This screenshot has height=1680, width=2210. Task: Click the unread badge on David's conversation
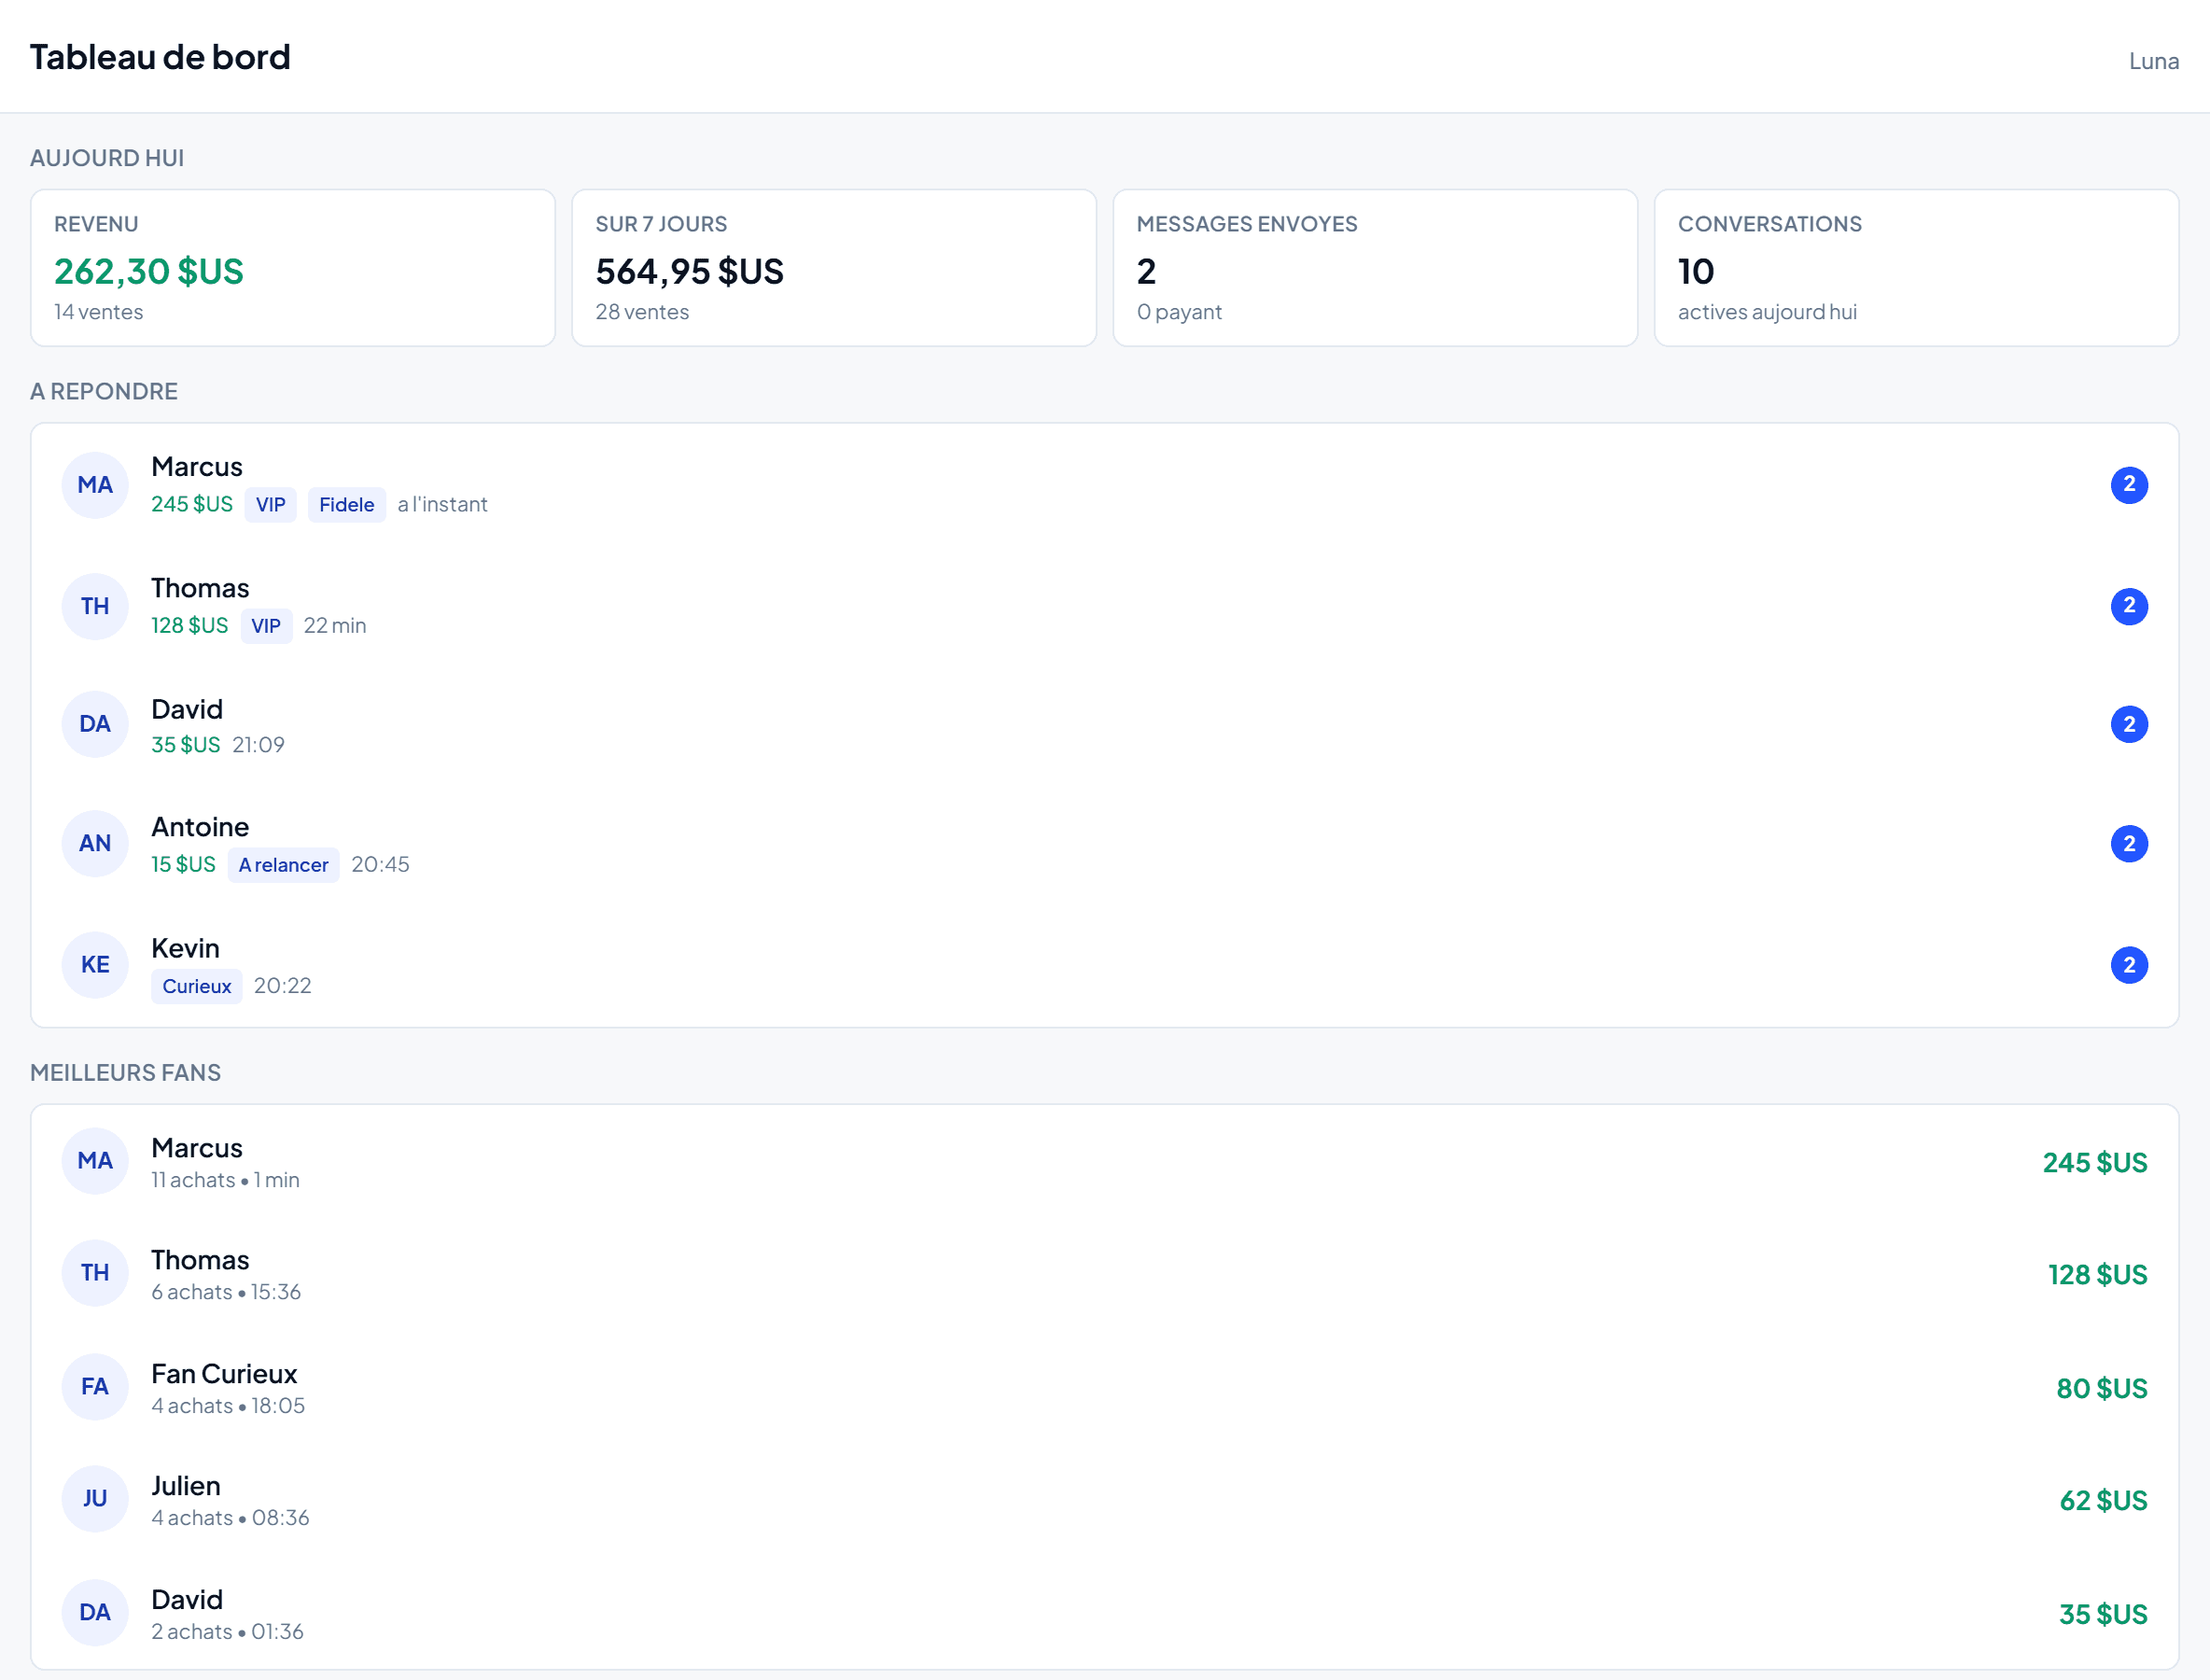point(2129,724)
